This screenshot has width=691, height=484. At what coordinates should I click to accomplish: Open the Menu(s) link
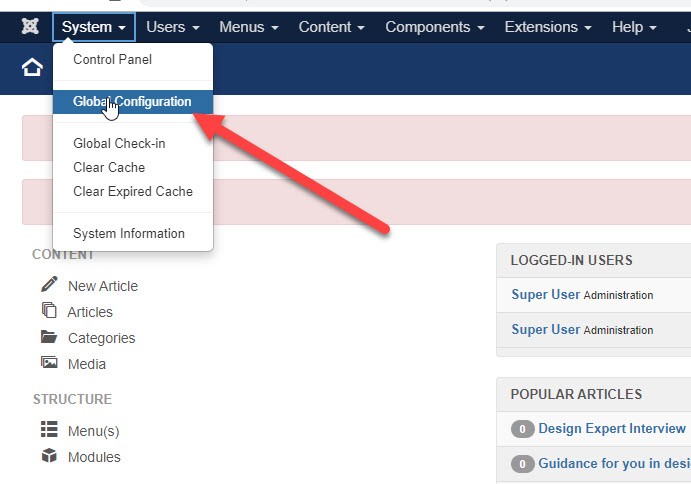pyautogui.click(x=93, y=431)
